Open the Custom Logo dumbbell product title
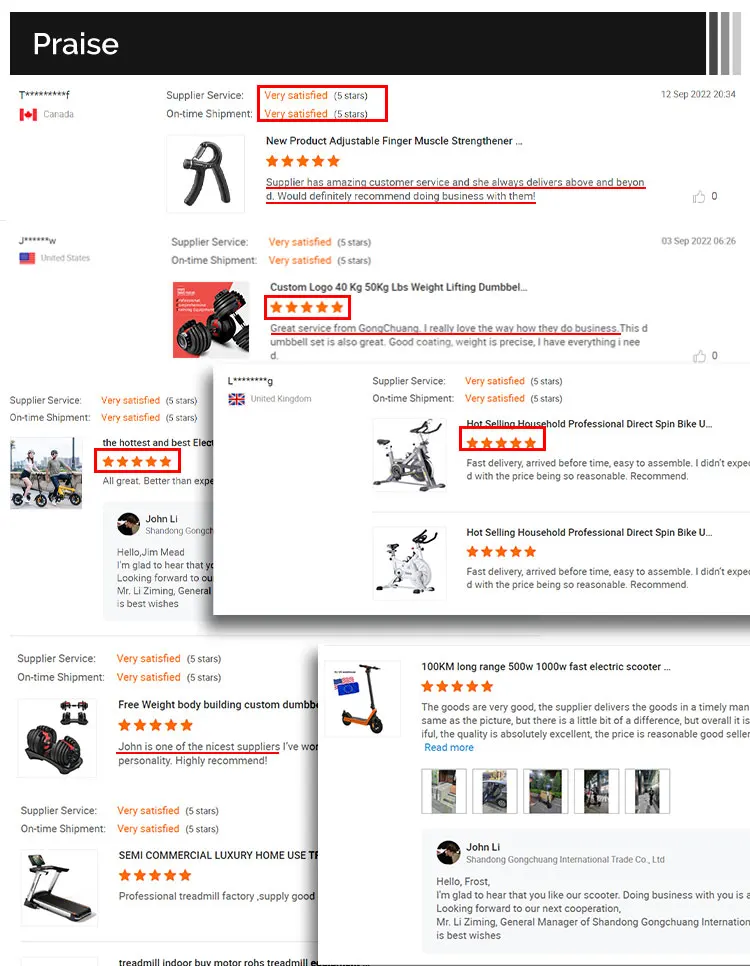Viewport: 750px width, 966px height. pos(398,287)
